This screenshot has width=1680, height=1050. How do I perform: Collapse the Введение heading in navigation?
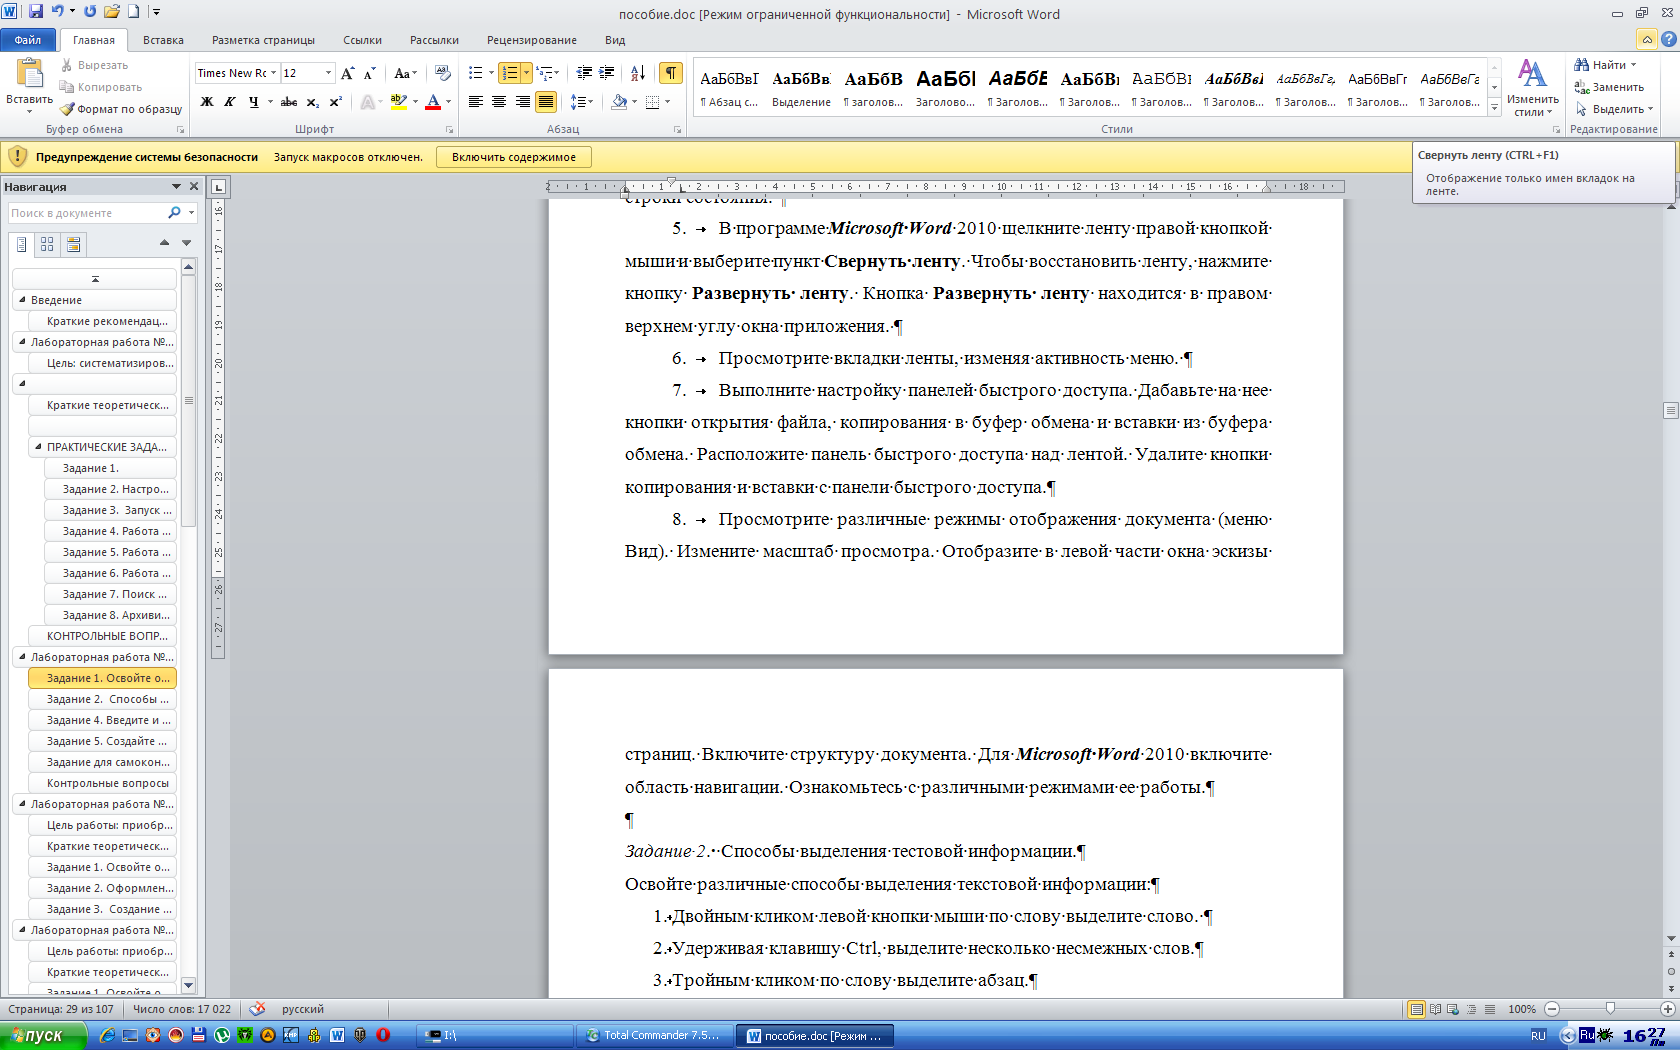tap(23, 299)
